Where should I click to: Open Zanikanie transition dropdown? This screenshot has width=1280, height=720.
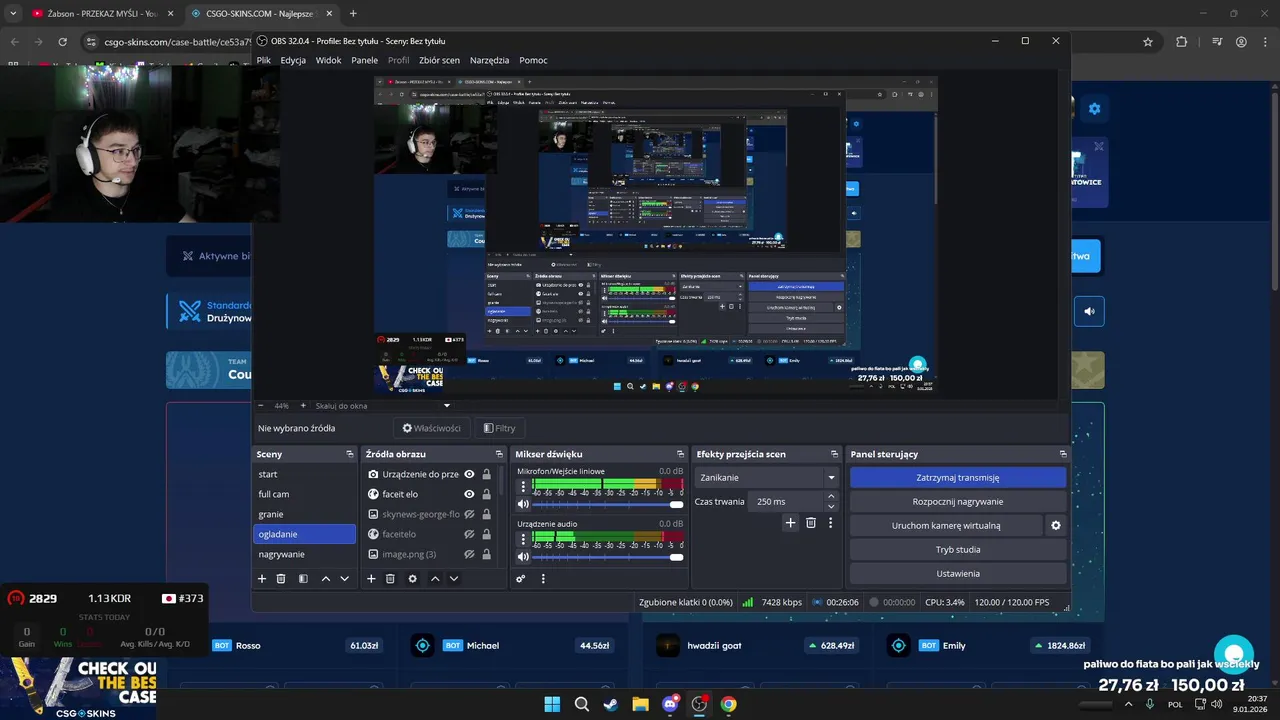(x=767, y=477)
